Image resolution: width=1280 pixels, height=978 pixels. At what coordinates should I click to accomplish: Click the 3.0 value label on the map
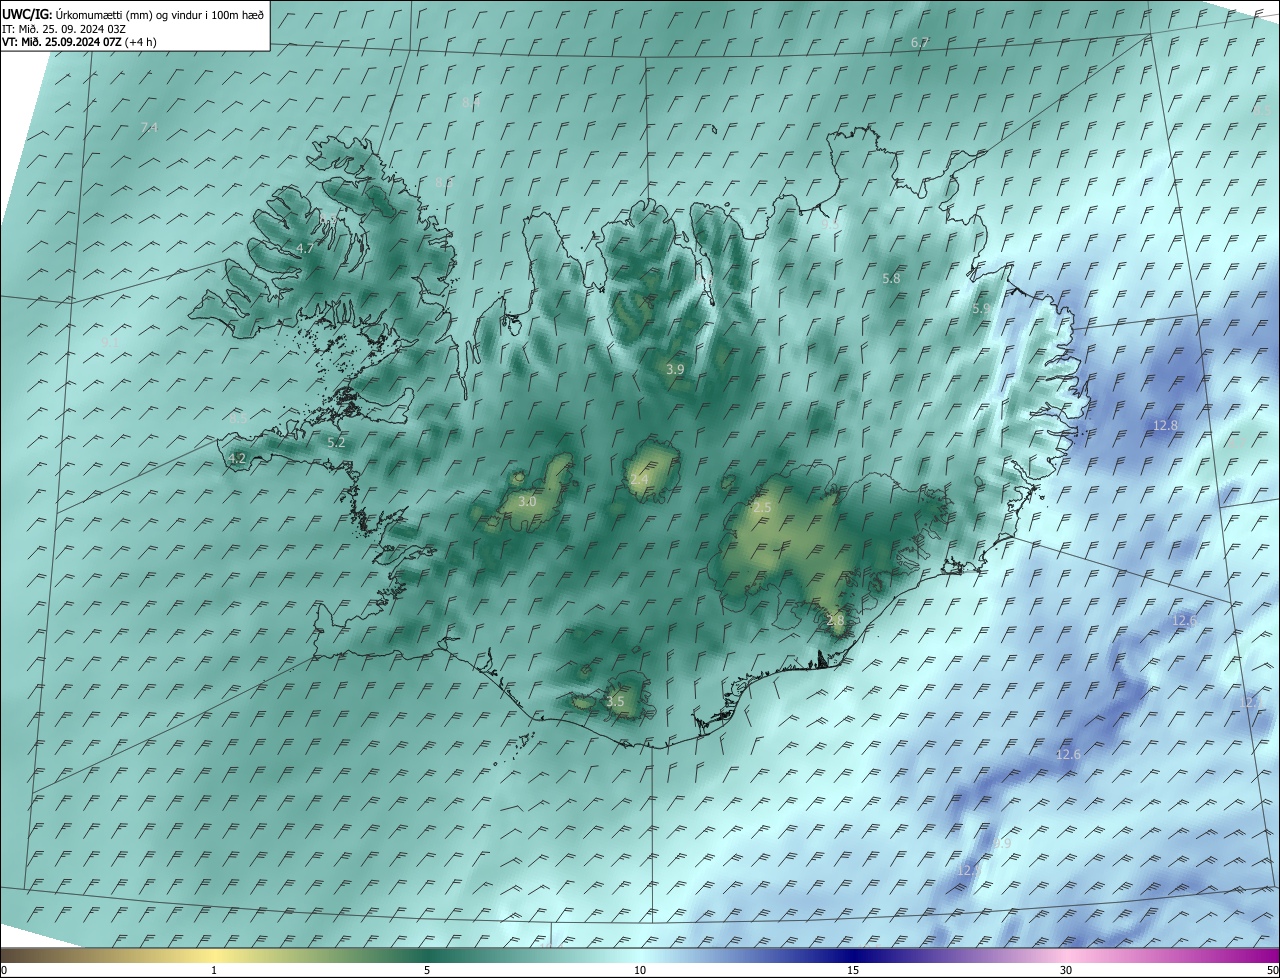click(527, 501)
